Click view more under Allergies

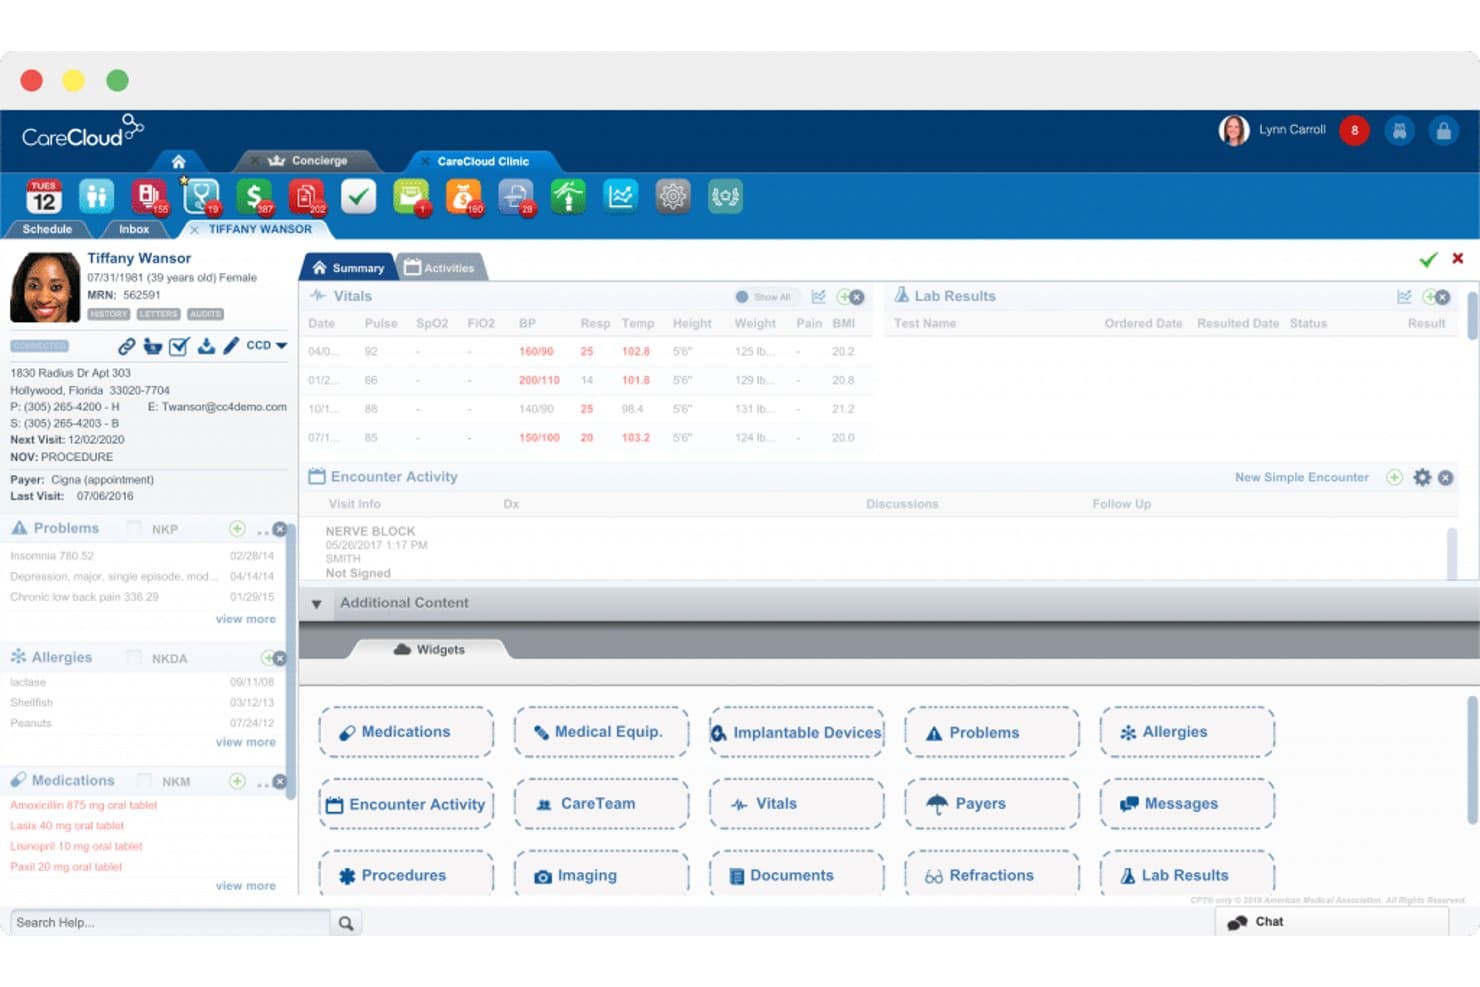click(x=246, y=742)
